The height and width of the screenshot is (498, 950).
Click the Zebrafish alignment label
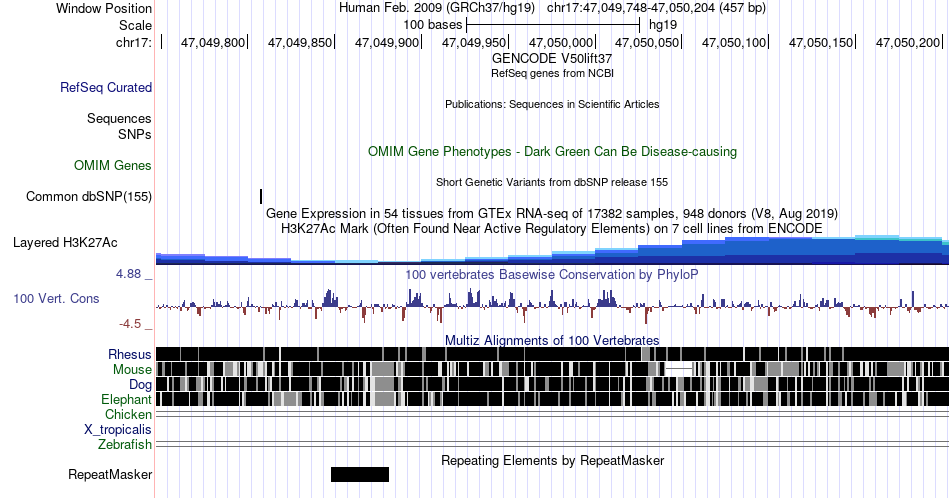coord(125,445)
